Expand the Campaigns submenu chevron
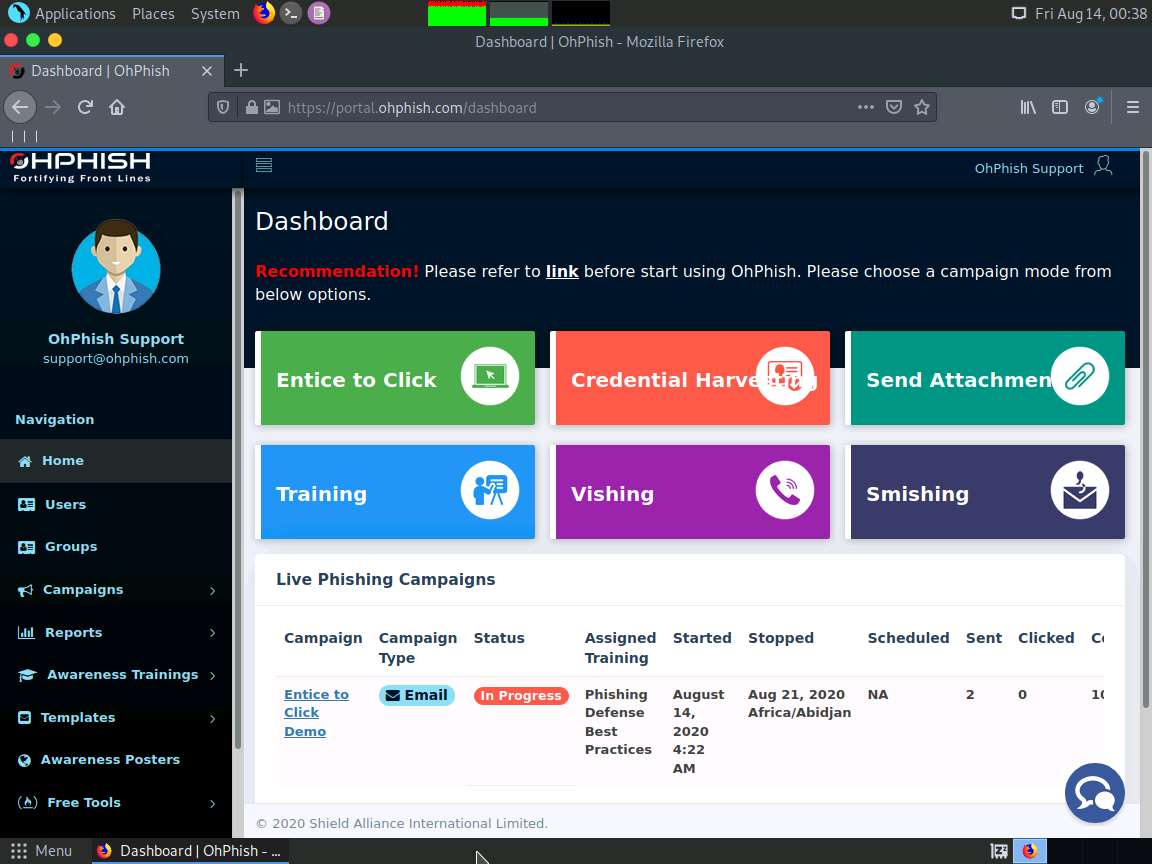 click(212, 591)
